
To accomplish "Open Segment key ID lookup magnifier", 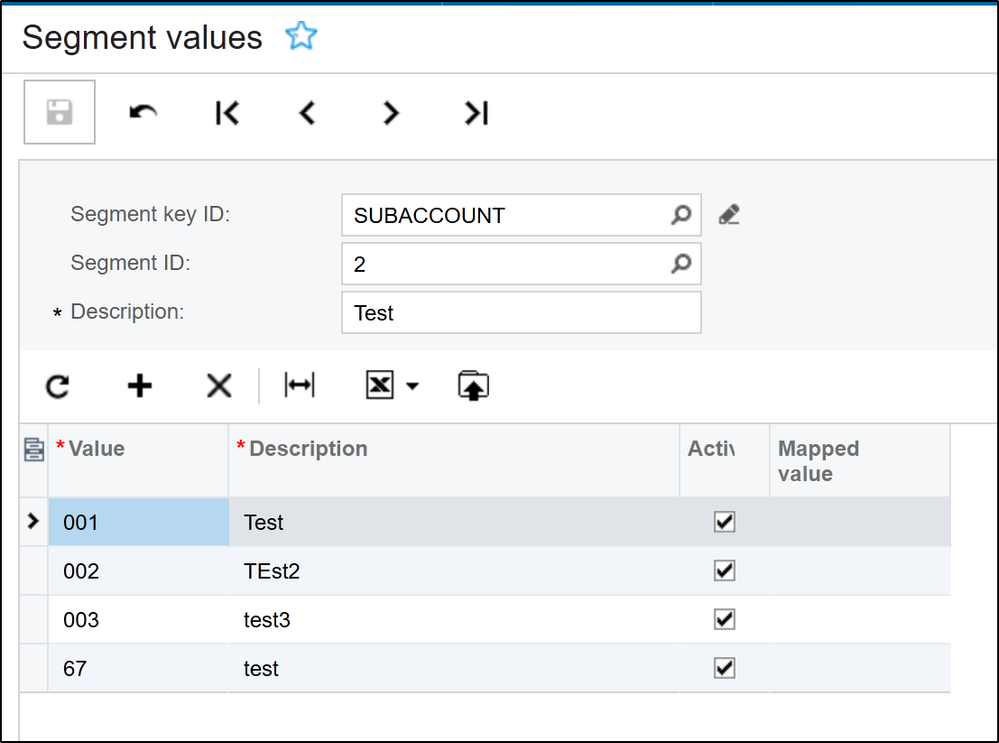I will [681, 215].
